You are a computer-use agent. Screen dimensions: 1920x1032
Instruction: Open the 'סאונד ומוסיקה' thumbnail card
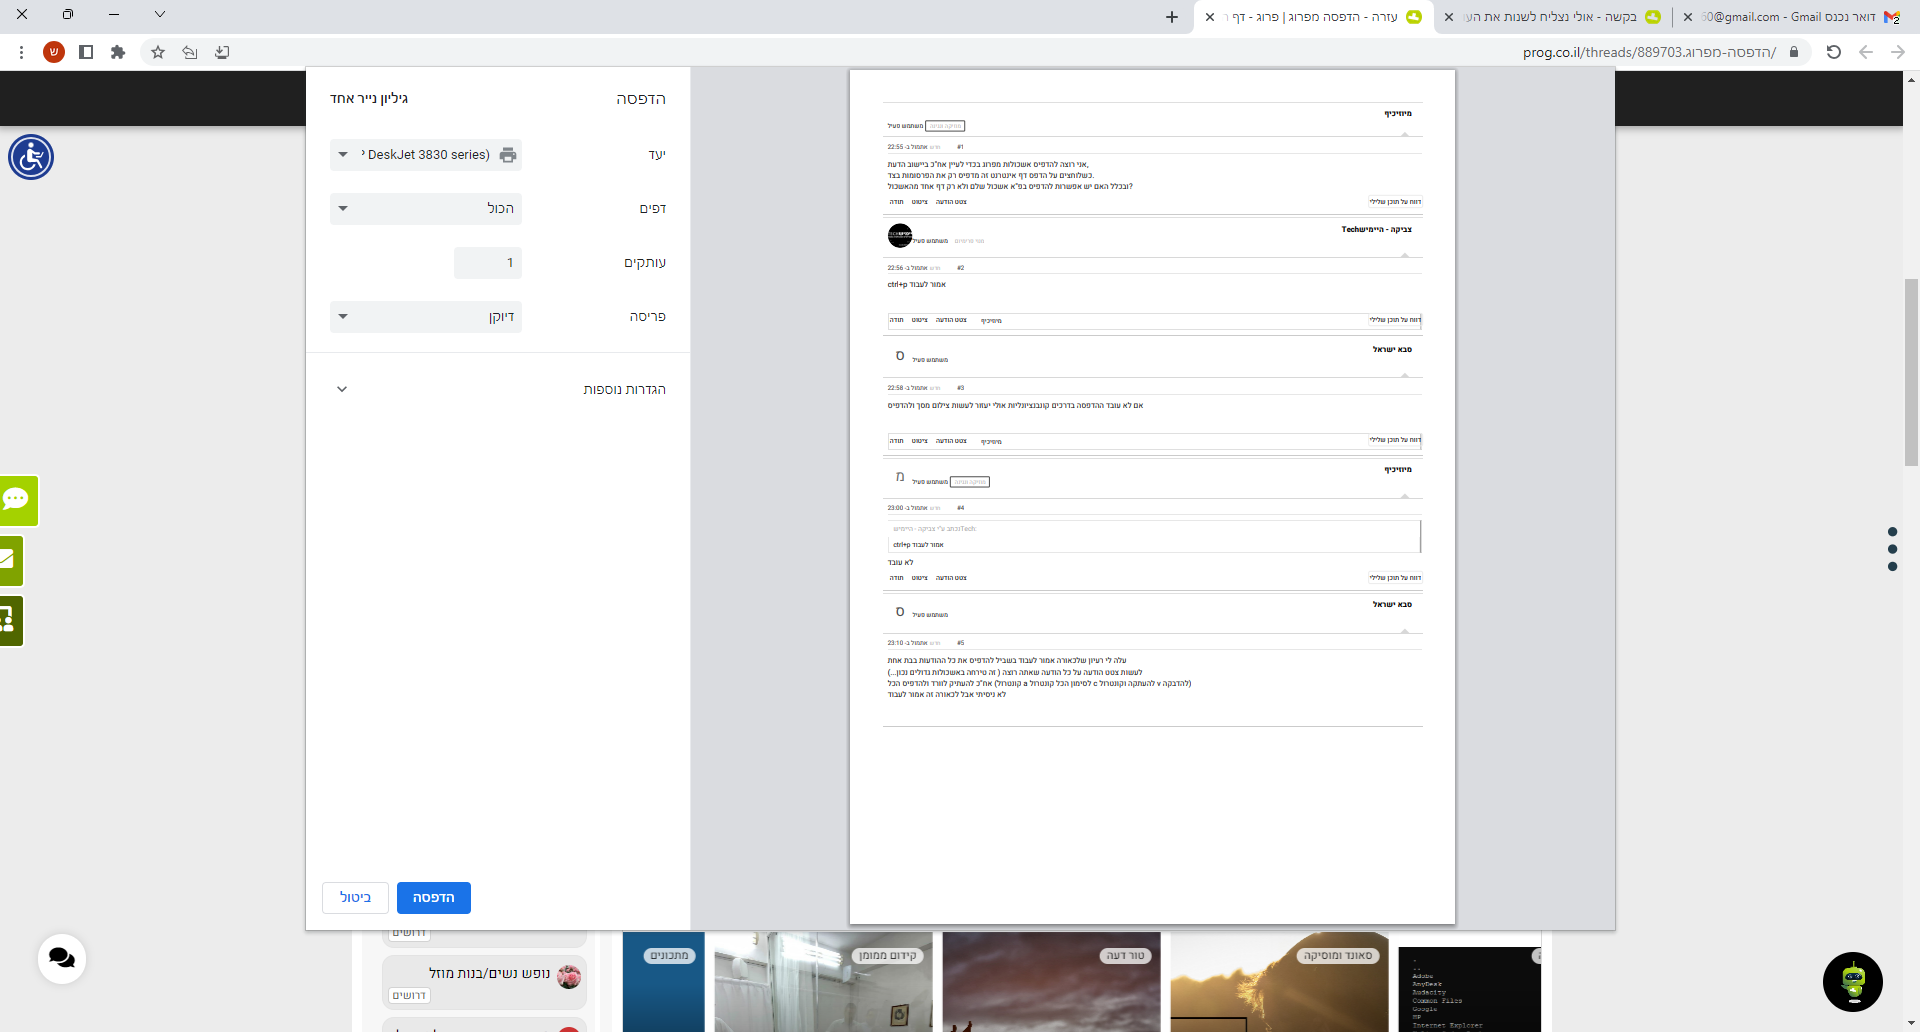[1280, 982]
